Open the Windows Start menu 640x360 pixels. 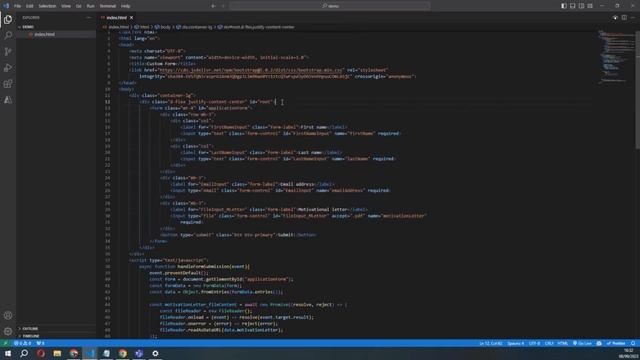point(8,353)
